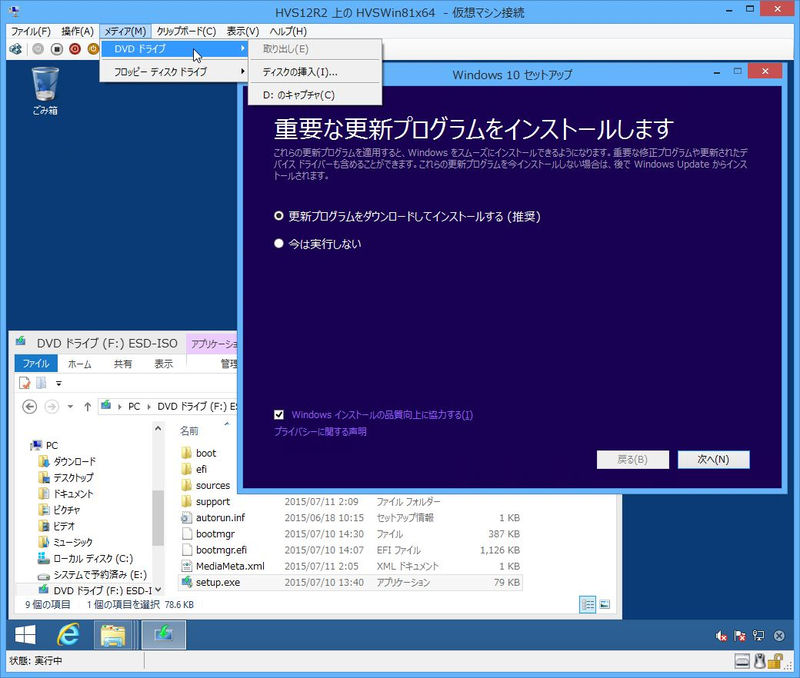Viewport: 800px width, 678px height.
Task: Click the Start button on guest taskbar
Action: click(x=25, y=635)
